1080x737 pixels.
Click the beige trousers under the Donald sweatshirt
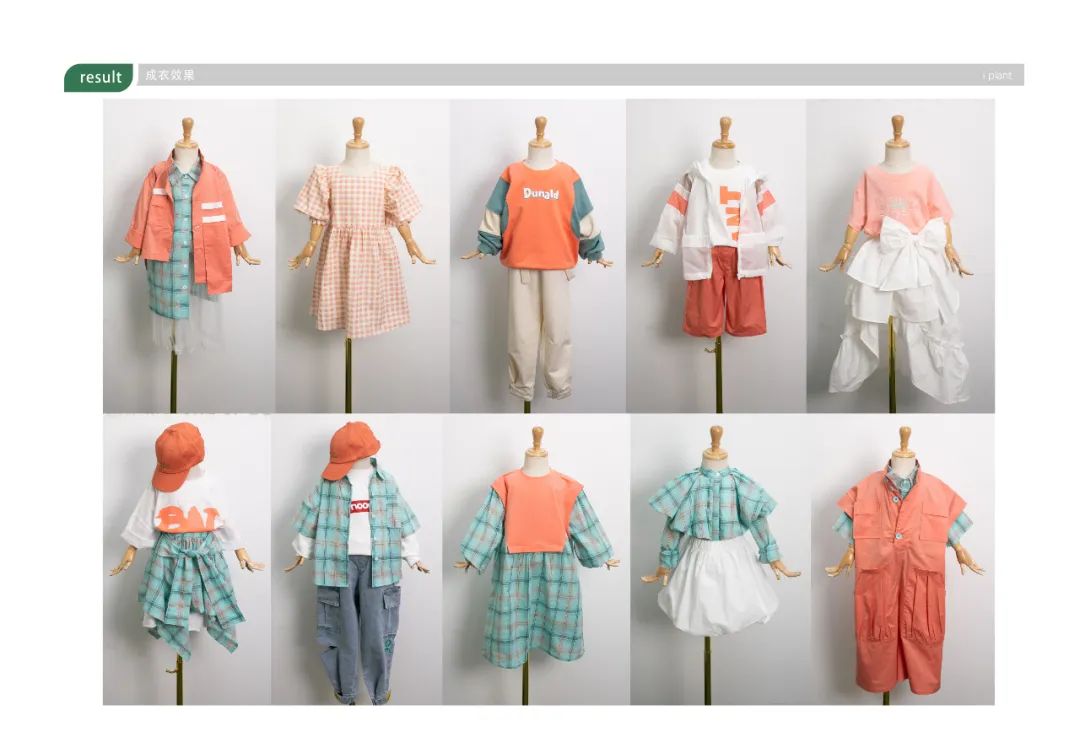tap(538, 330)
